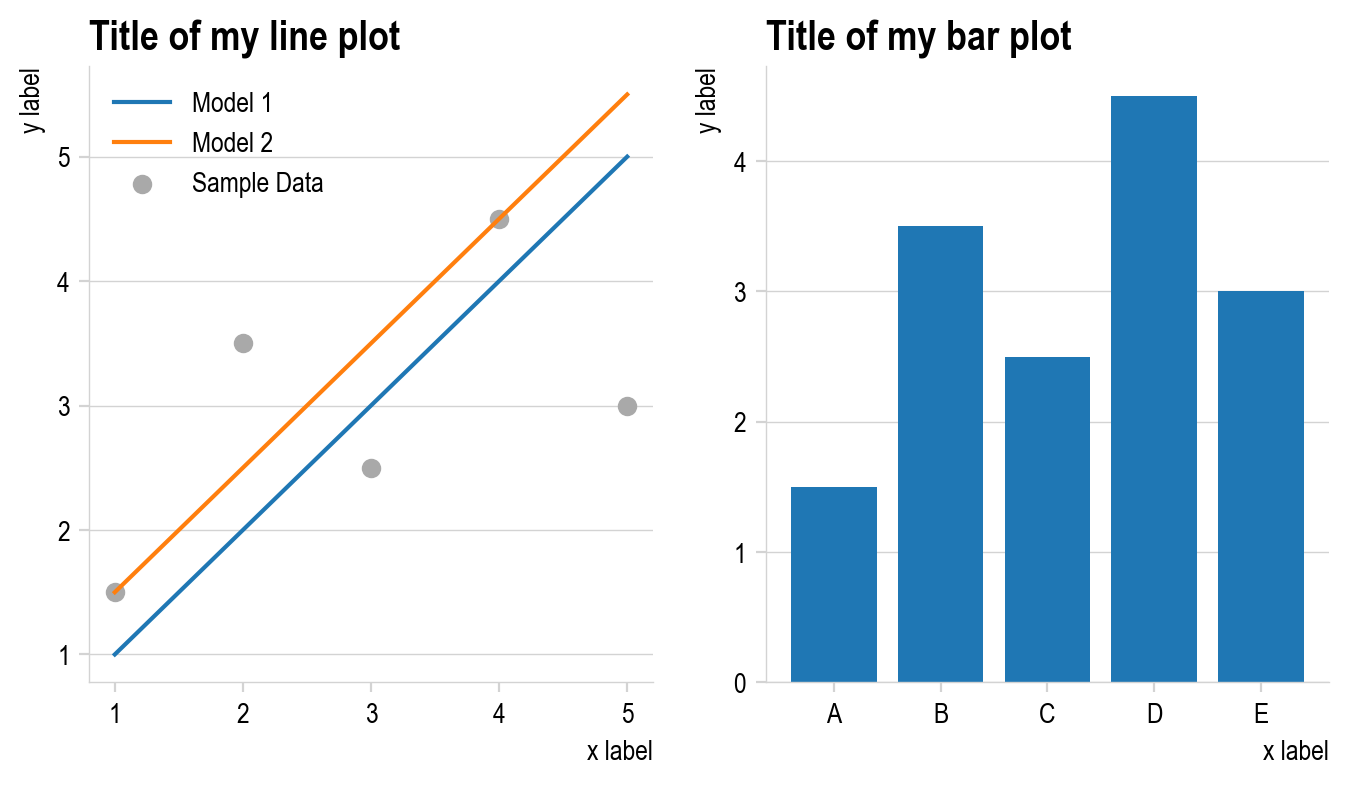Select the "Model 1" legend label
1349x785 pixels.
[232, 102]
